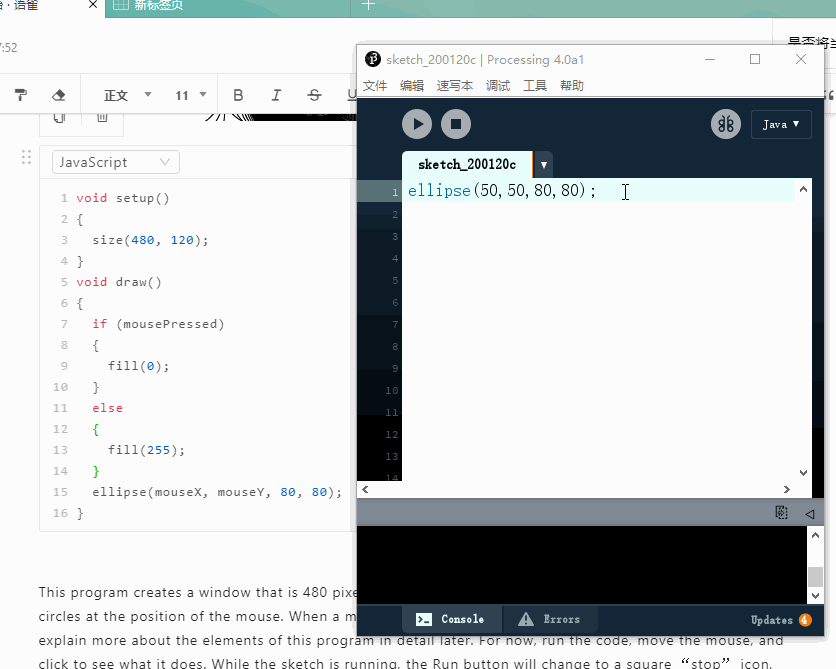
Task: Maximize the Processing window
Action: point(754,59)
